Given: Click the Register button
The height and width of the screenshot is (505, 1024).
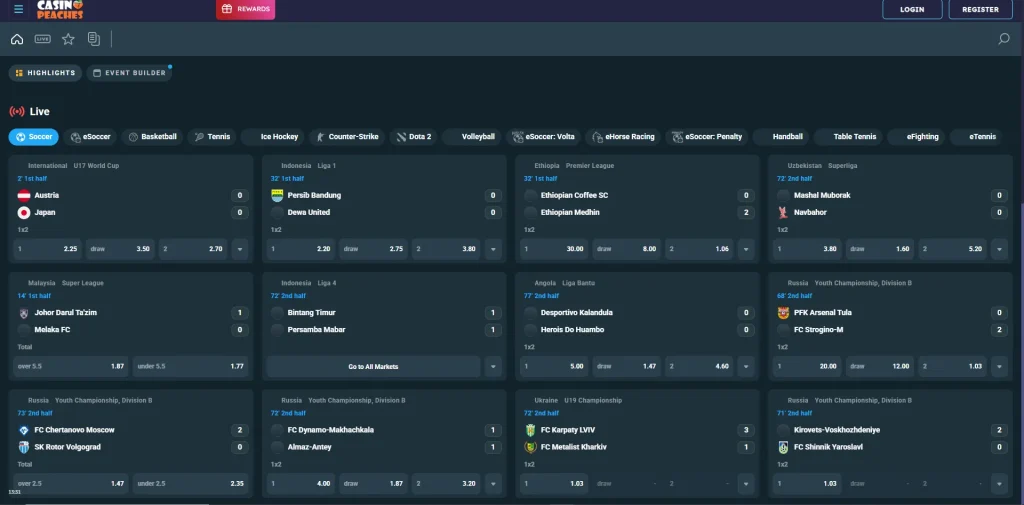Looking at the screenshot, I should tap(980, 9).
